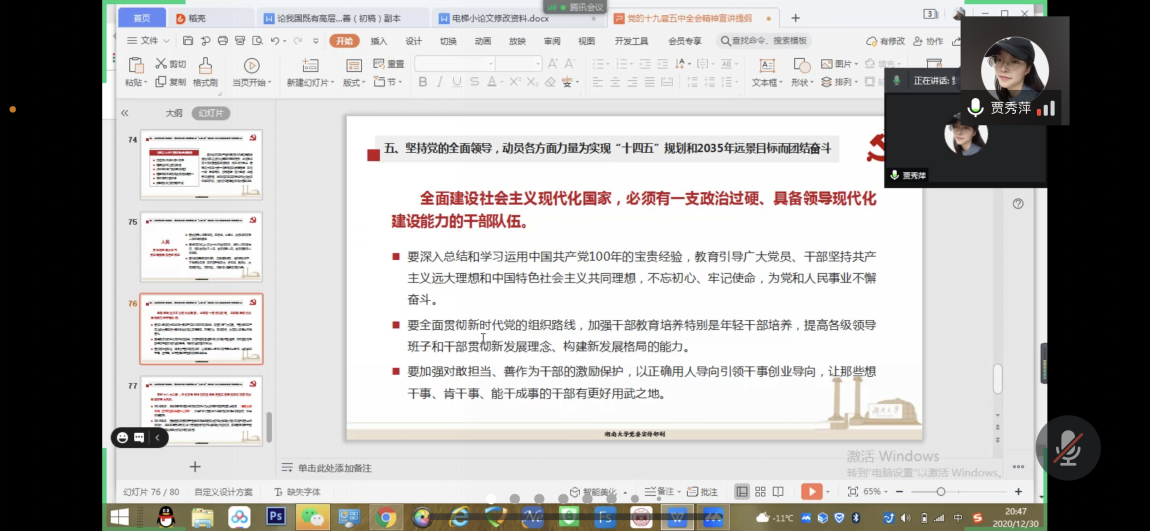Switch to slide sorter grid view

coord(760,491)
